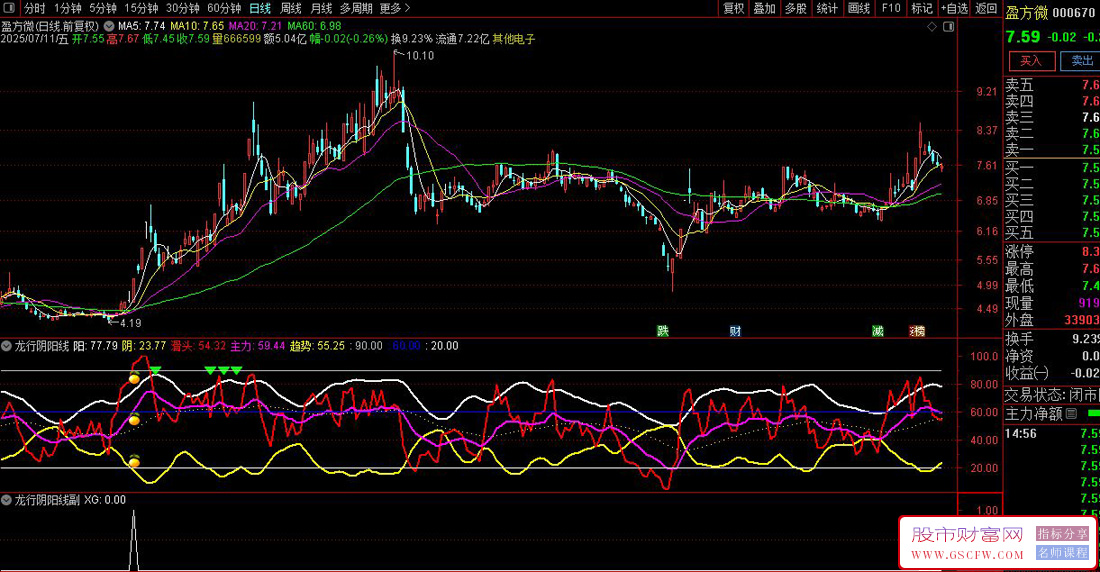Click the blue 财 event marker
Screen dimensions: 1100x572
(735, 331)
